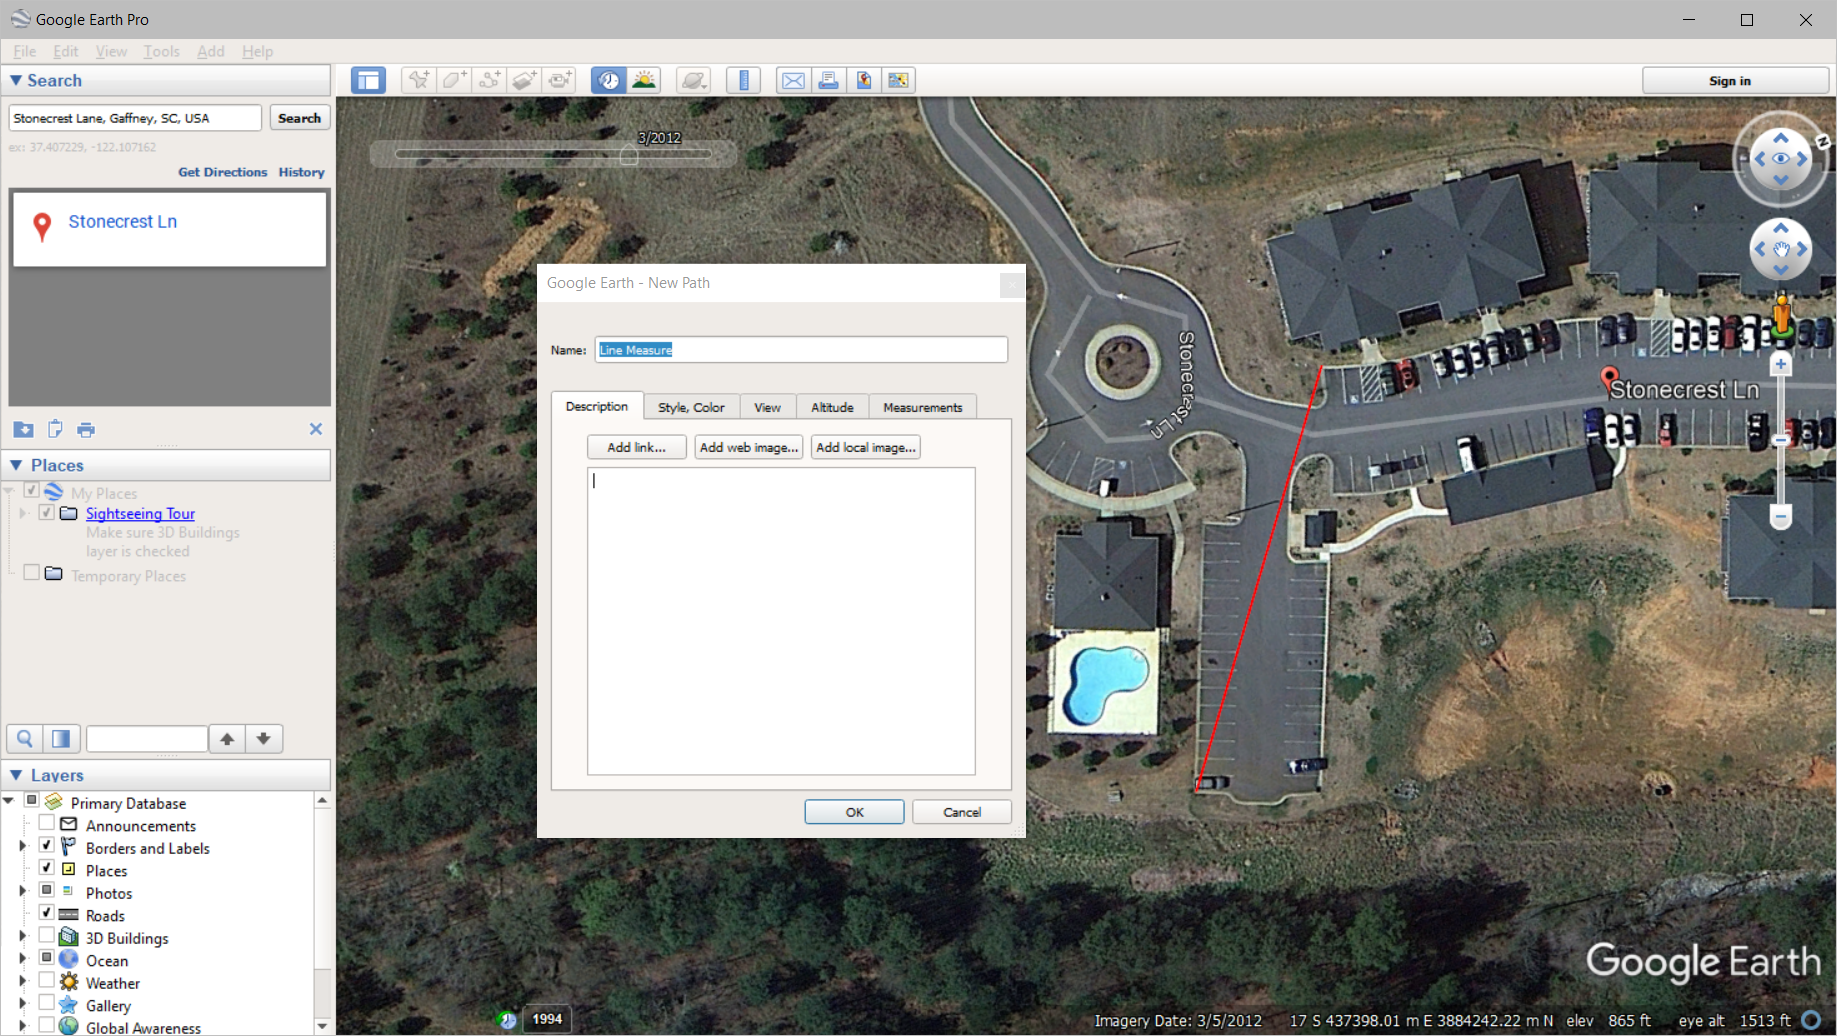Screen dimensions: 1837x1036
Task: Uncheck the Roads layer checkbox
Action: (x=47, y=914)
